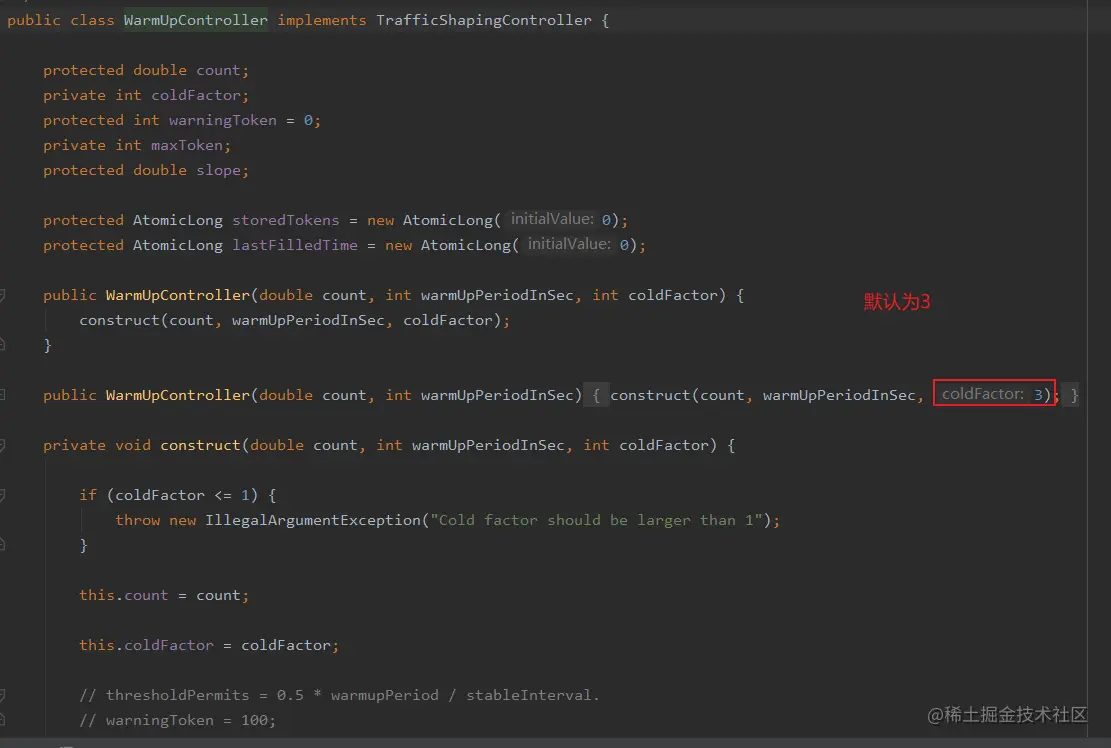Click two-argument WarmUpController constructor name
This screenshot has height=748, width=1111.
click(x=178, y=395)
